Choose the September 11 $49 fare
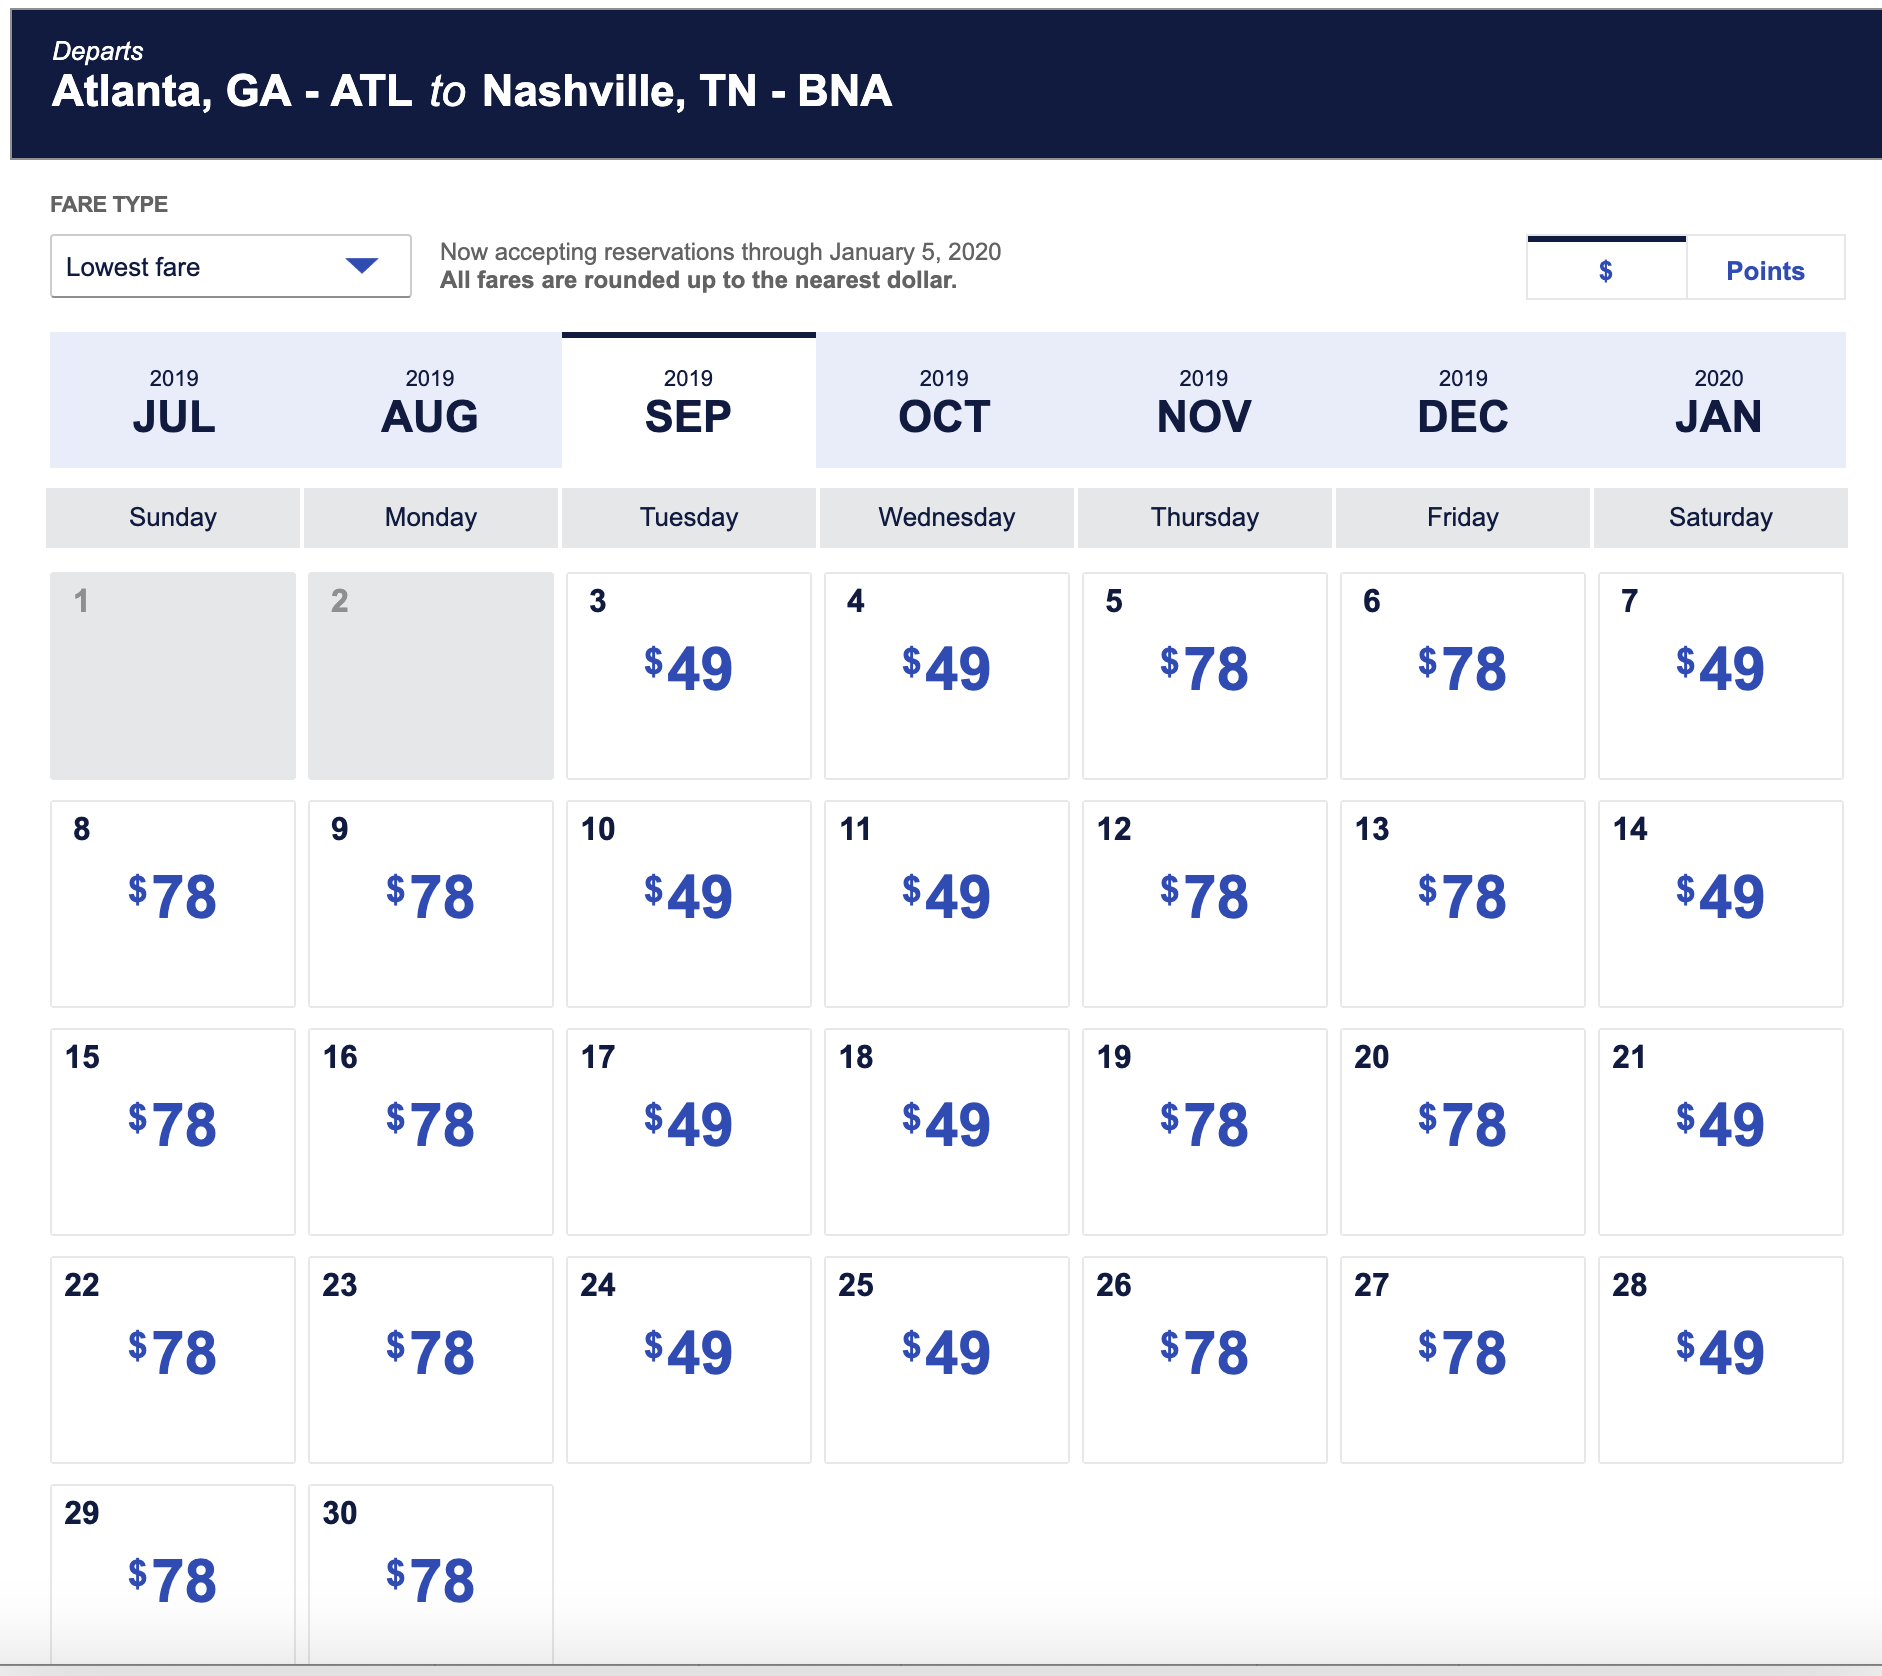 click(947, 898)
